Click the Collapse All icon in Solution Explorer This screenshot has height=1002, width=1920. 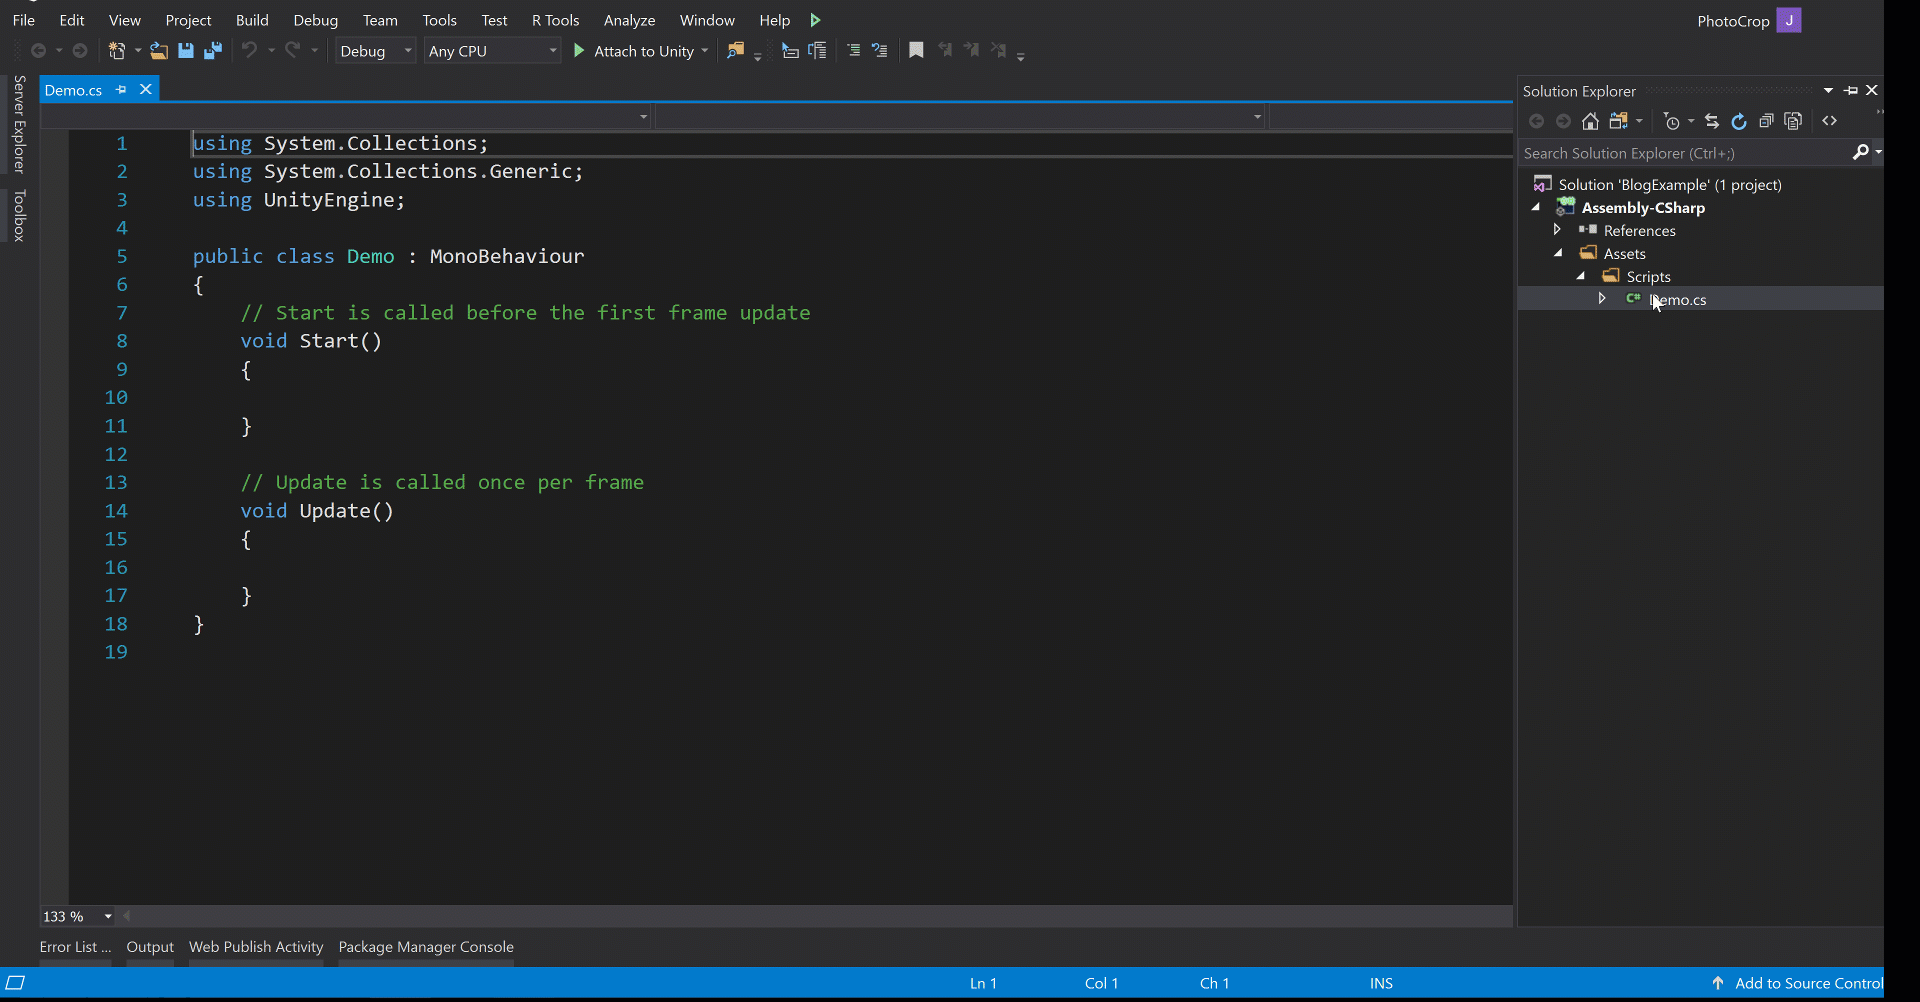click(x=1767, y=121)
